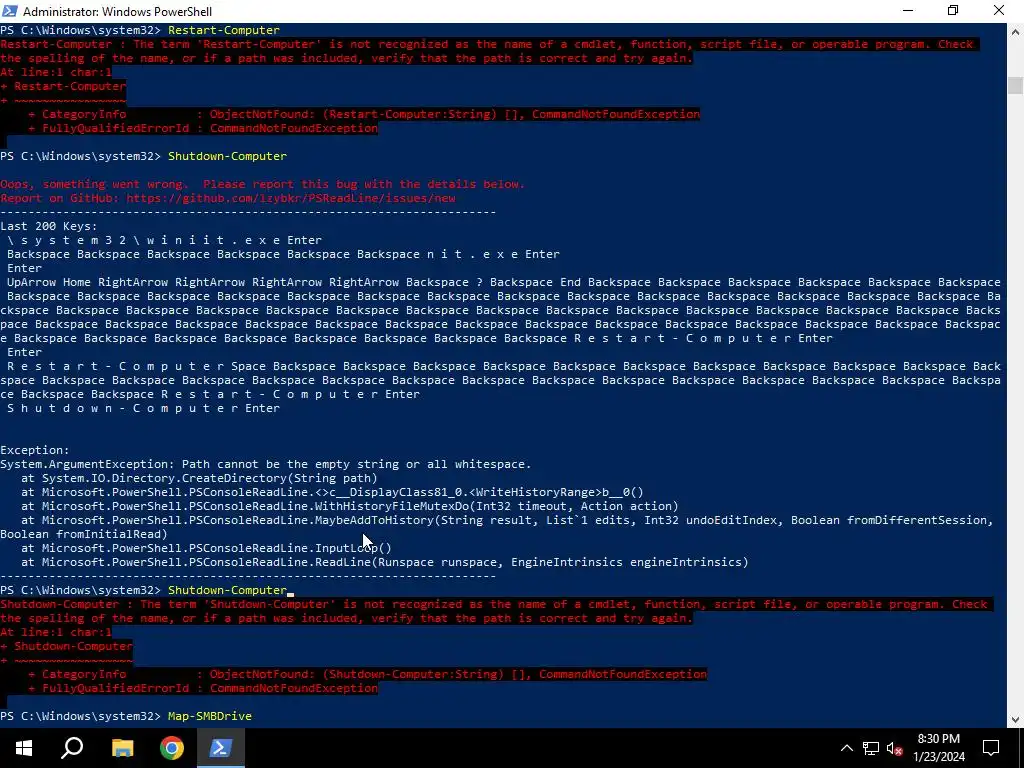Click 'Shutdown-Computer:String' CategoryInfo error line

pos(368,674)
